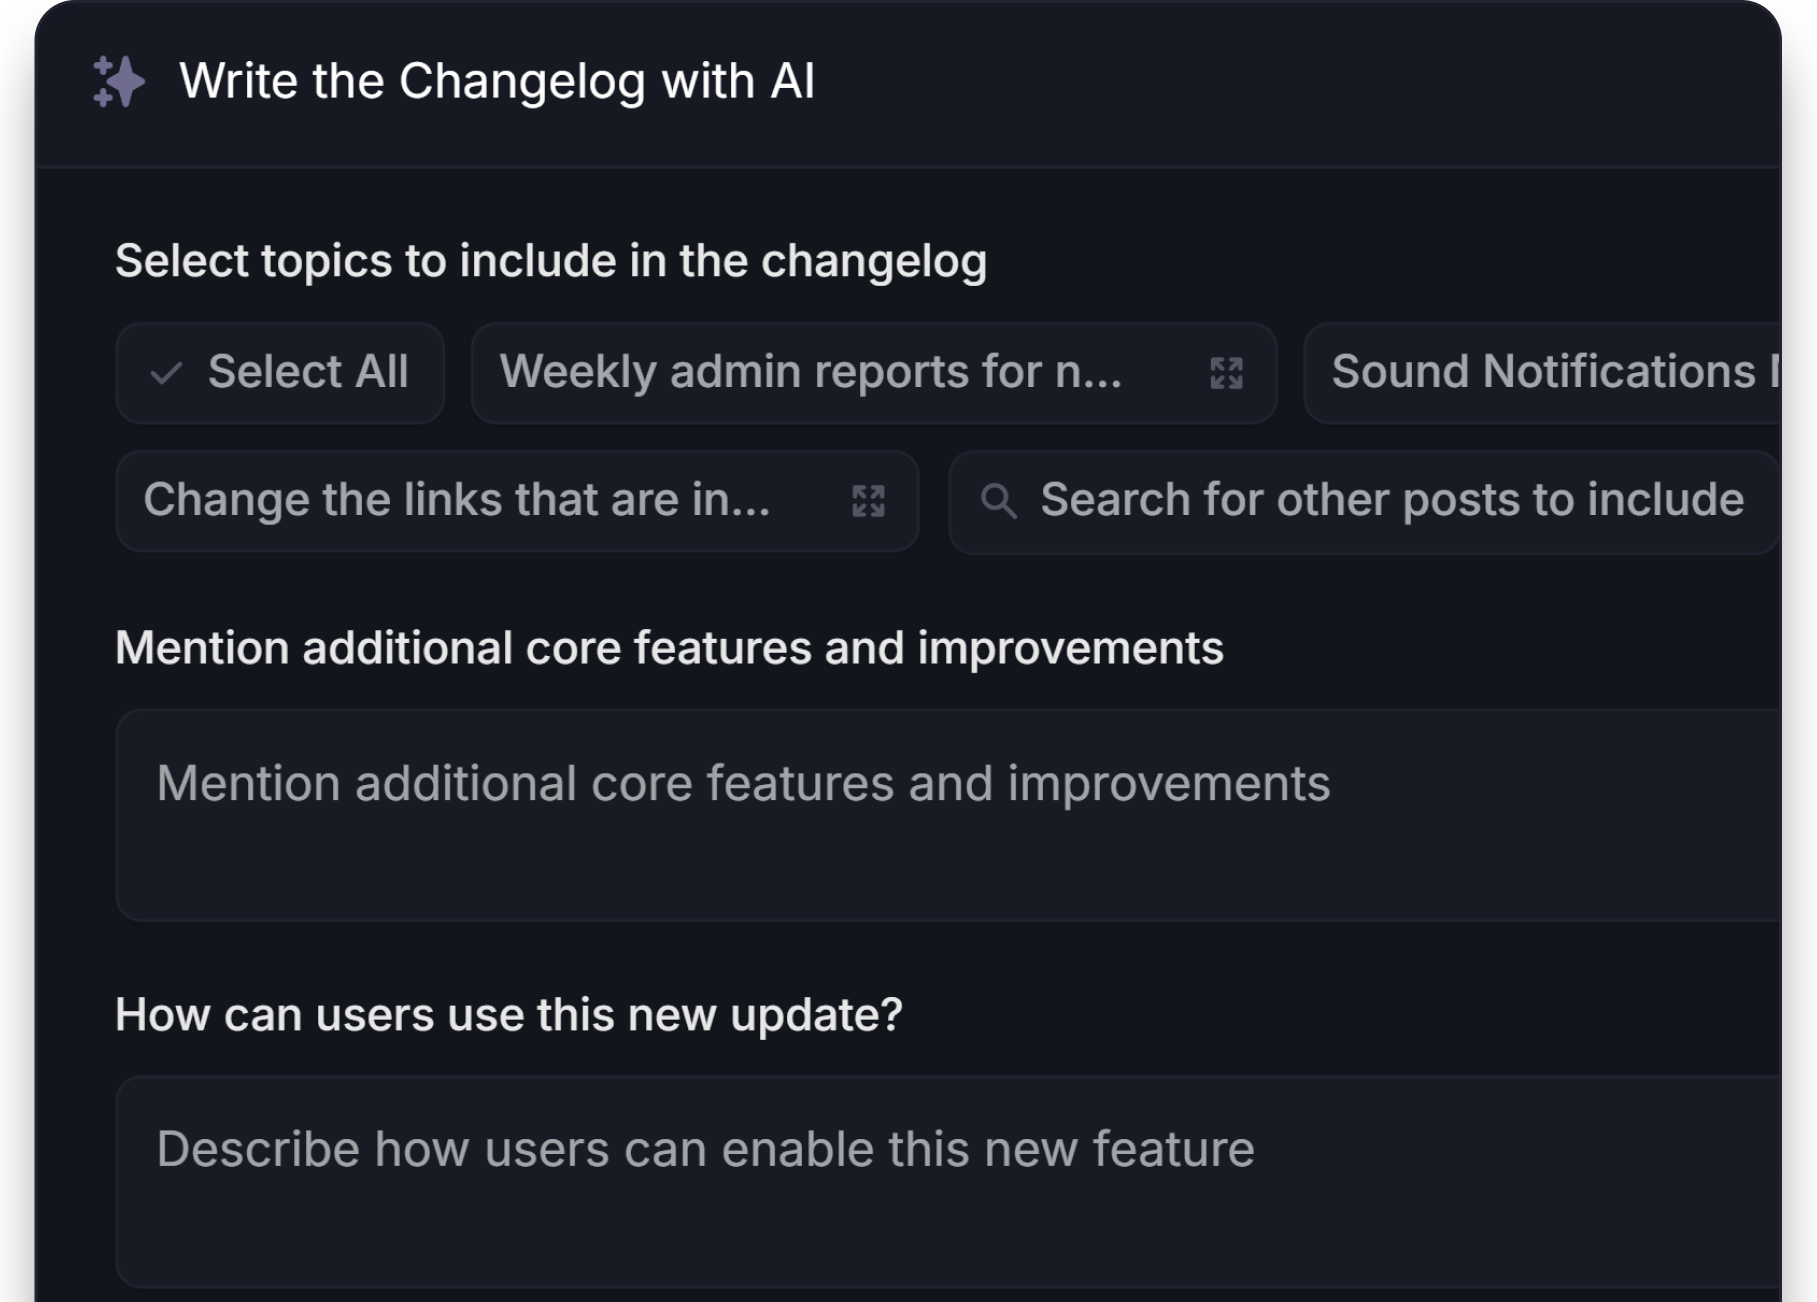1817x1302 pixels.
Task: Click the magnifier icon in the search field
Action: (x=1000, y=500)
